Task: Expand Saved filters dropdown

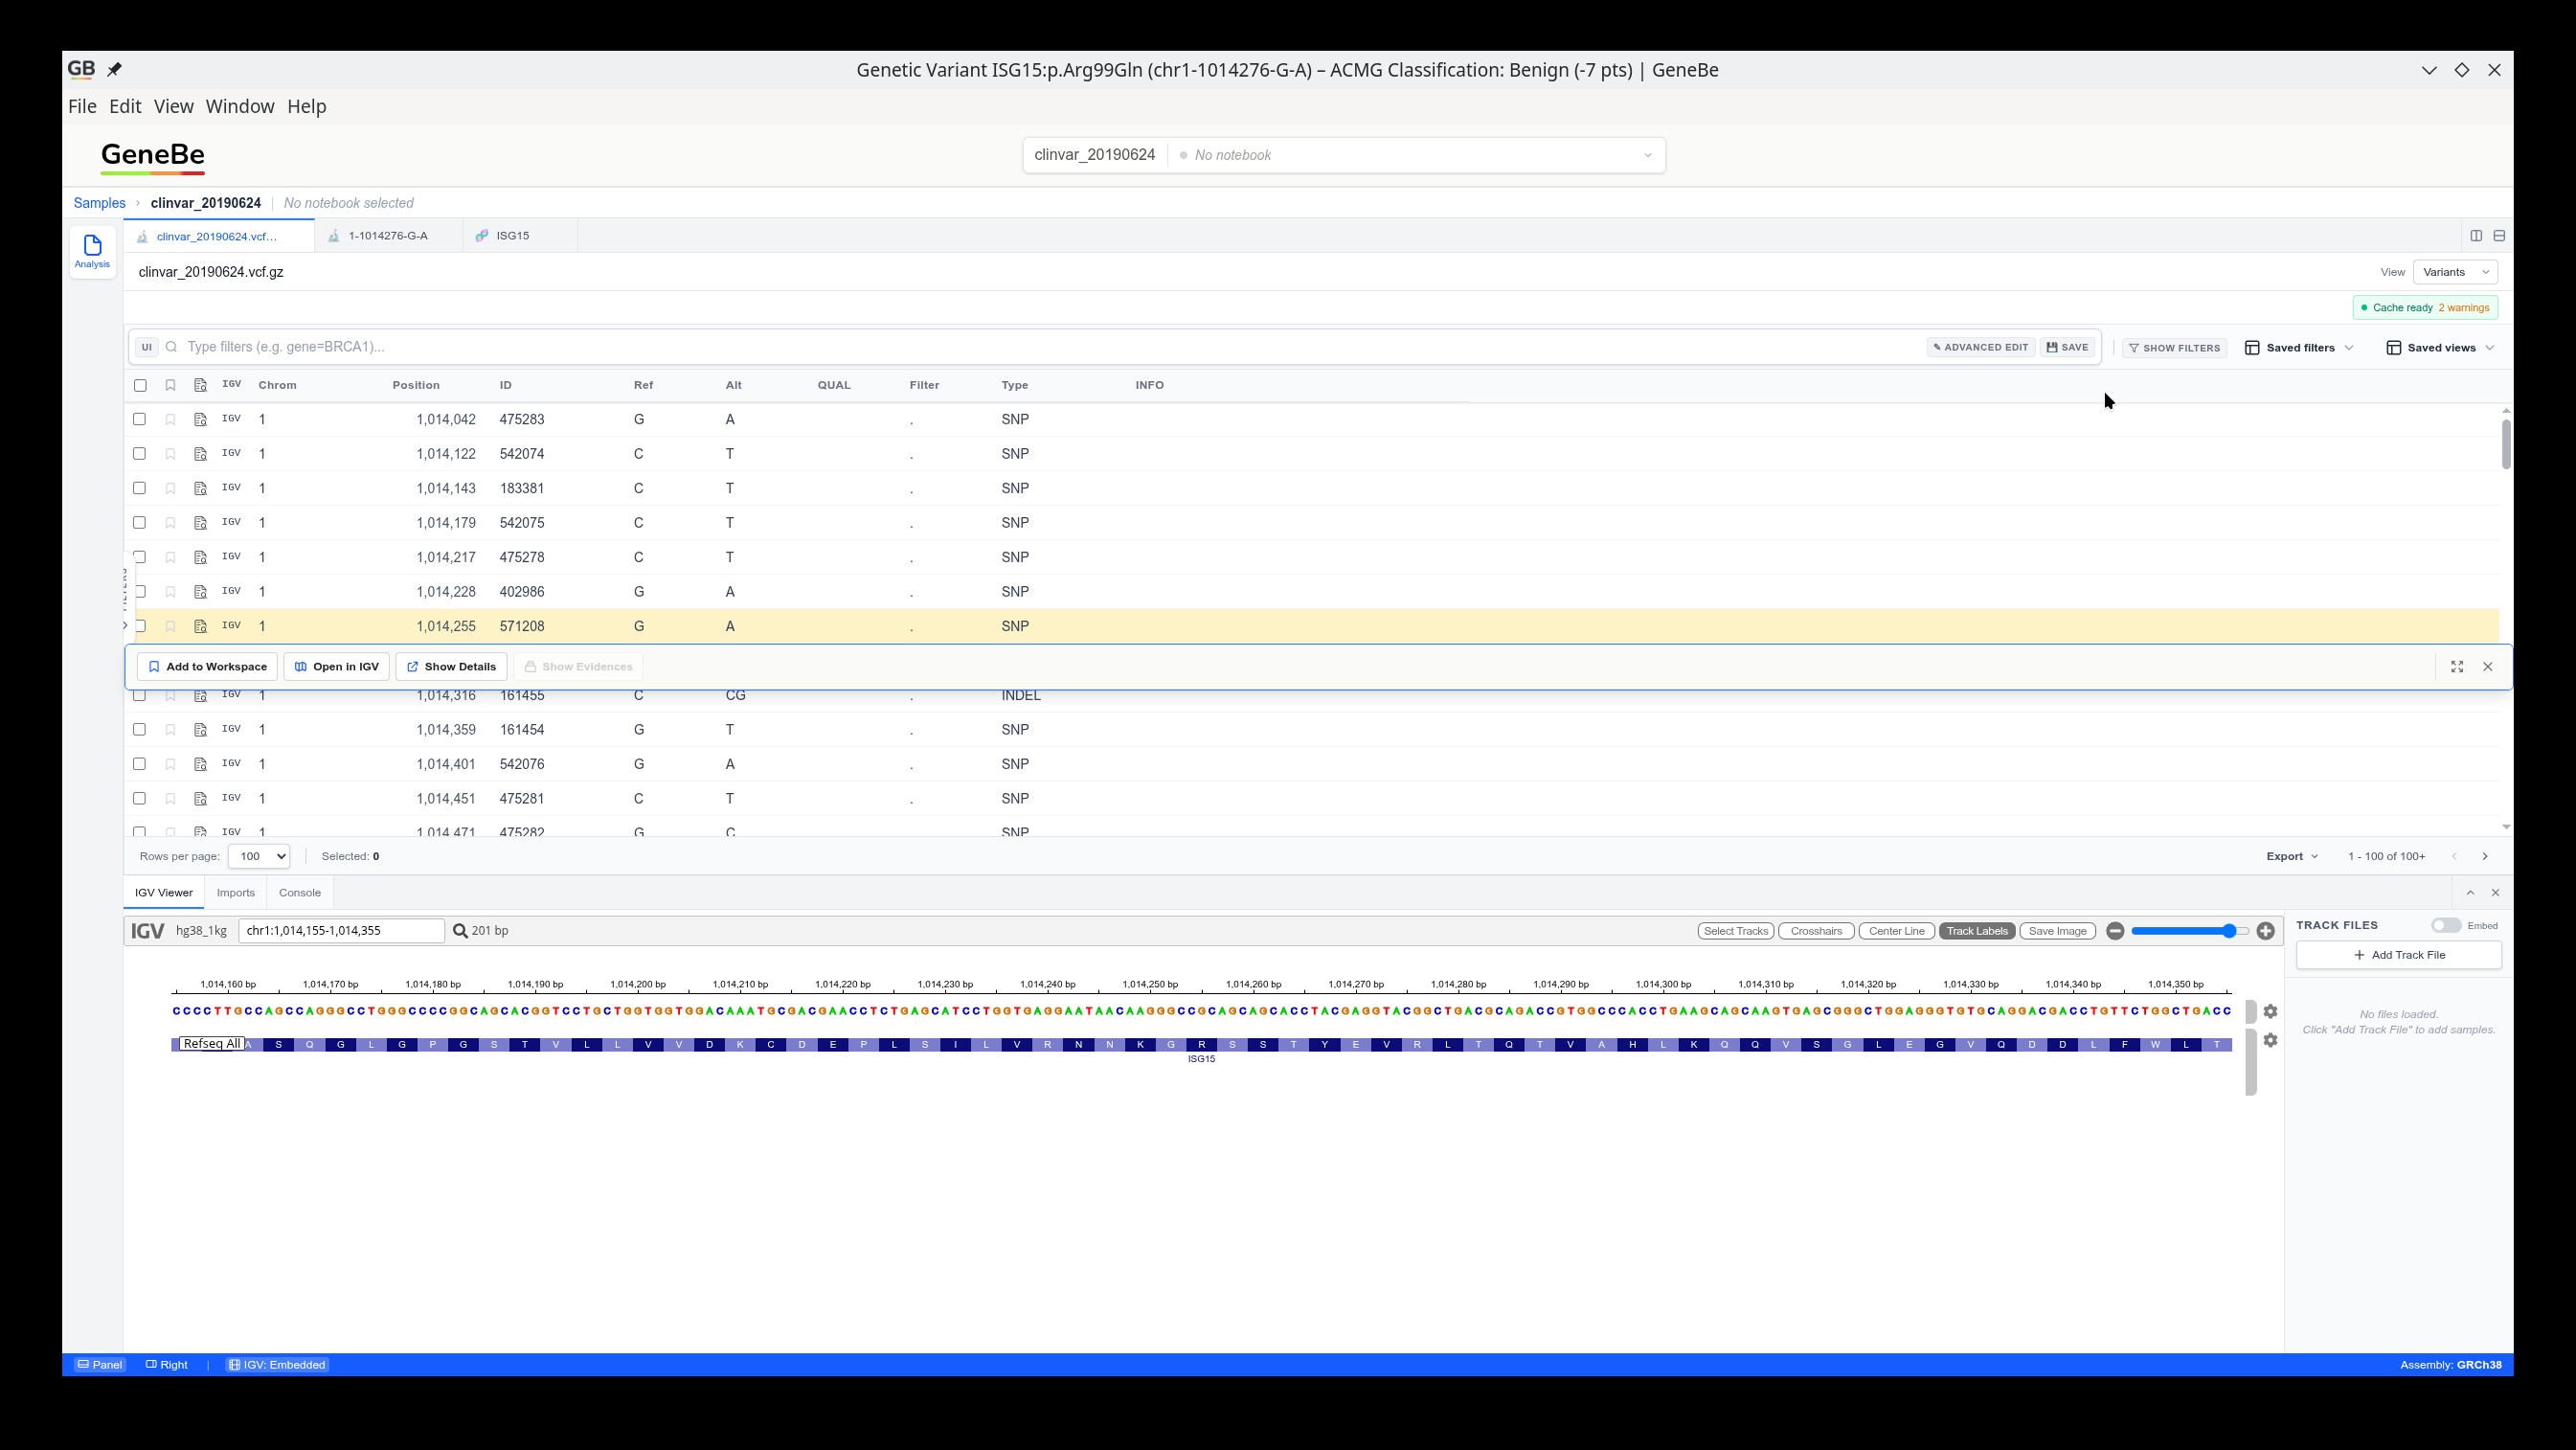Action: click(x=2300, y=348)
